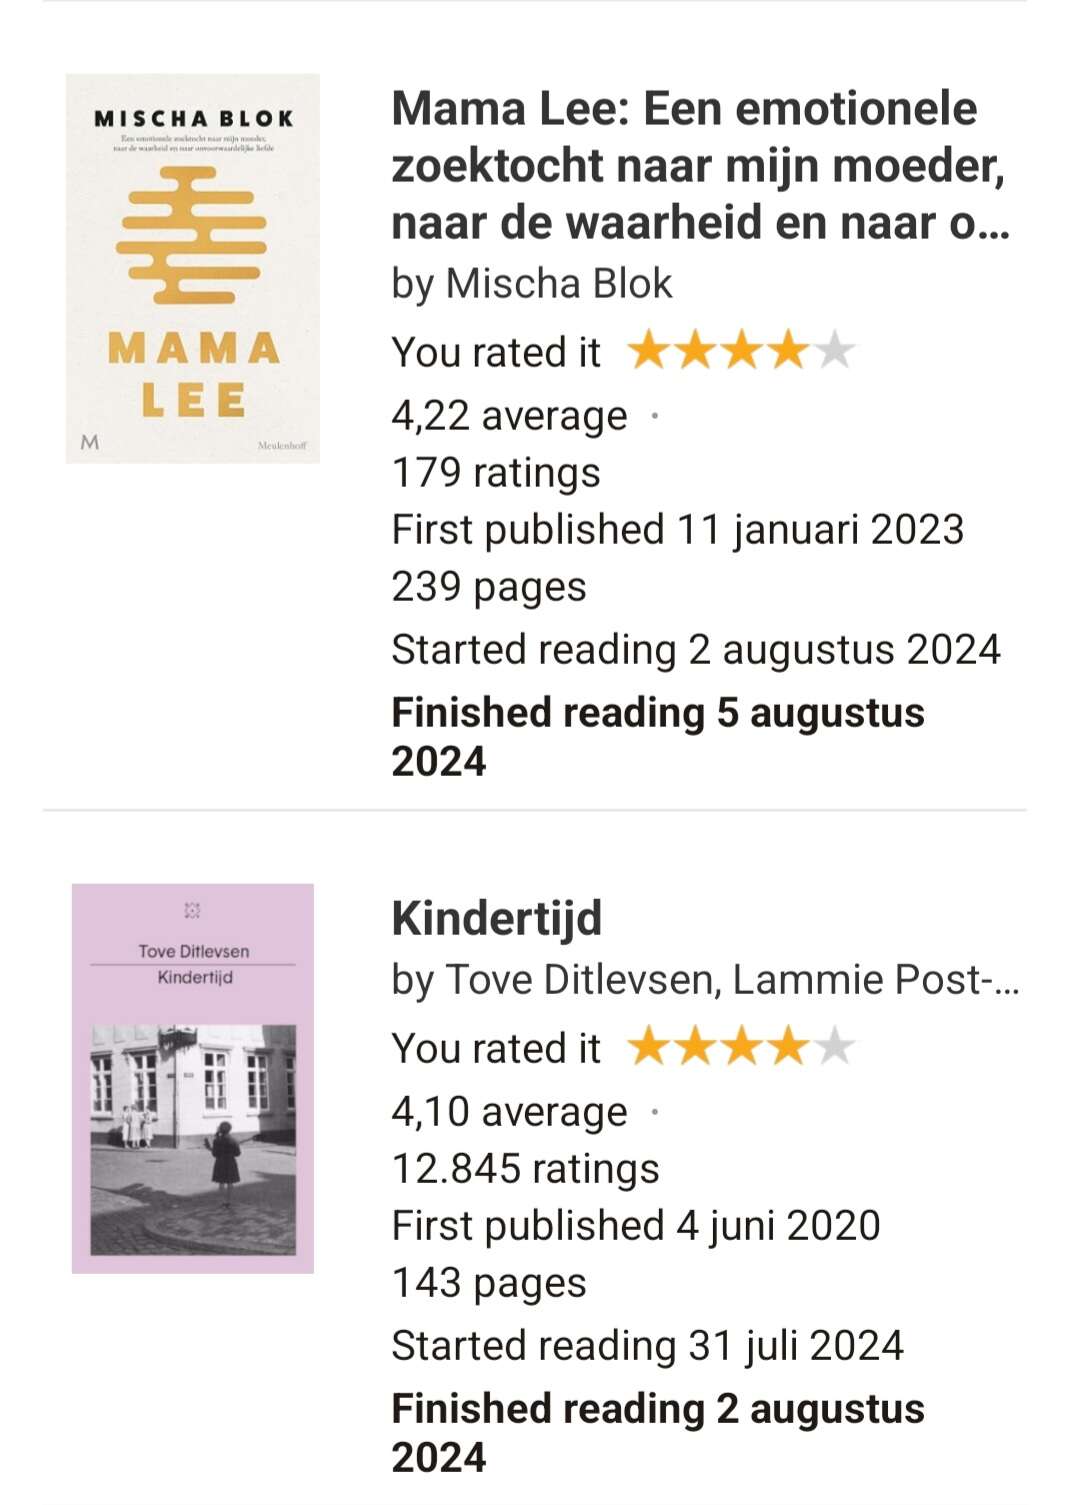Set Kindertijd rating to three stars
The image size is (1075, 1505).
coord(741,1047)
